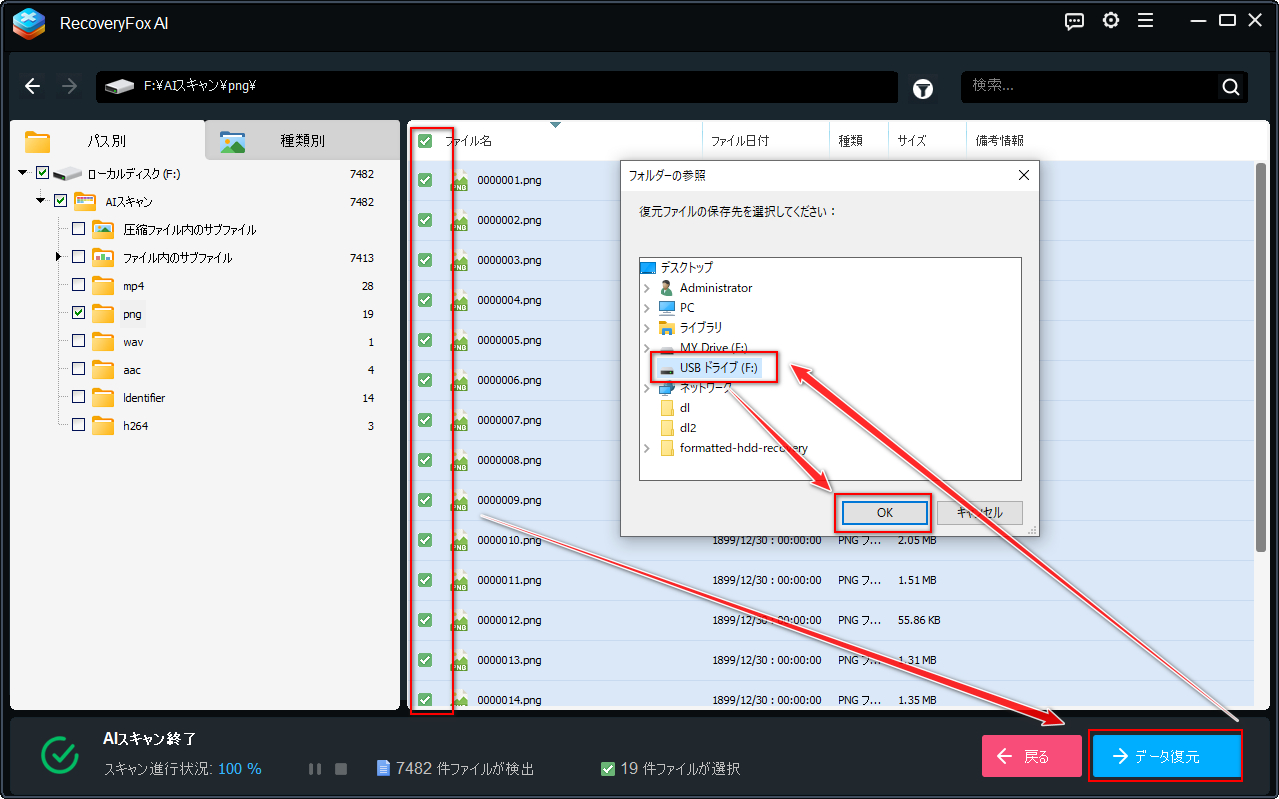Click the back arrow navigation icon
The height and width of the screenshot is (799, 1279).
click(x=33, y=87)
